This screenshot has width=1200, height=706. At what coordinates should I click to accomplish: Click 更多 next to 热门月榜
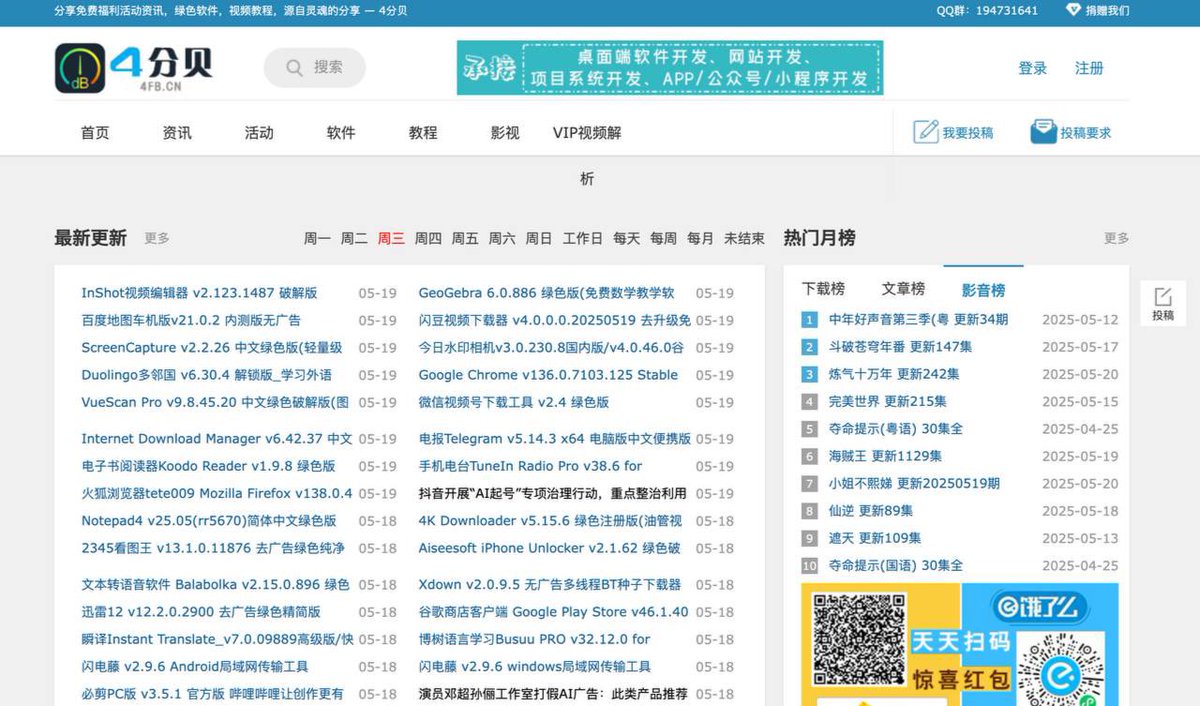[x=1117, y=238]
